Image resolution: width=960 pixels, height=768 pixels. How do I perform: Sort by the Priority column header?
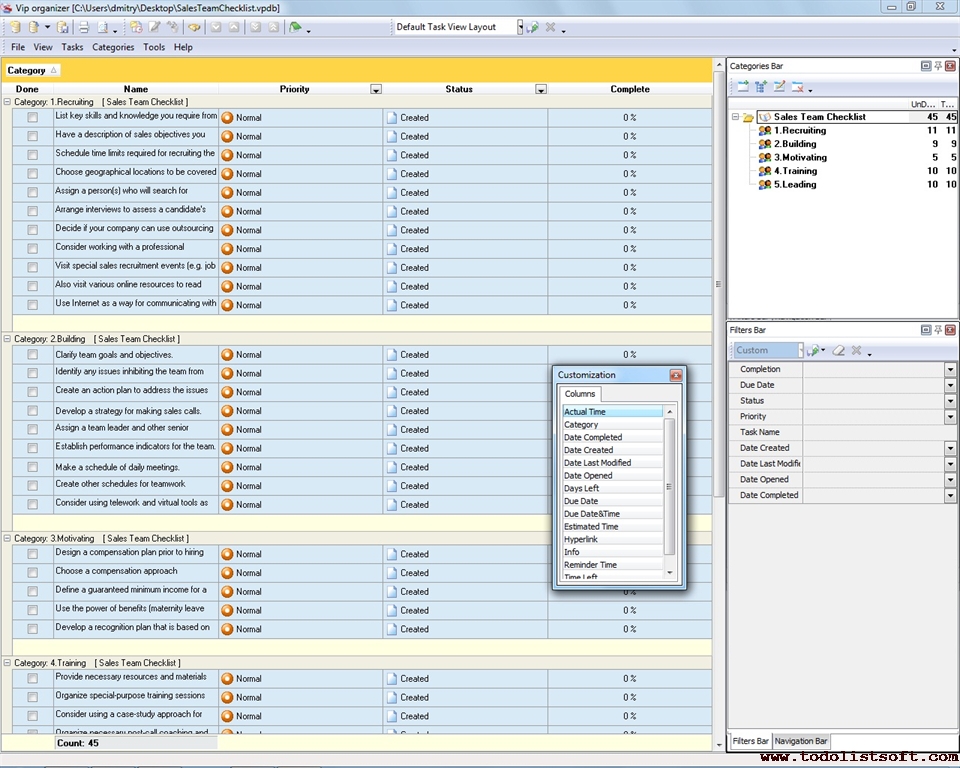pos(294,89)
